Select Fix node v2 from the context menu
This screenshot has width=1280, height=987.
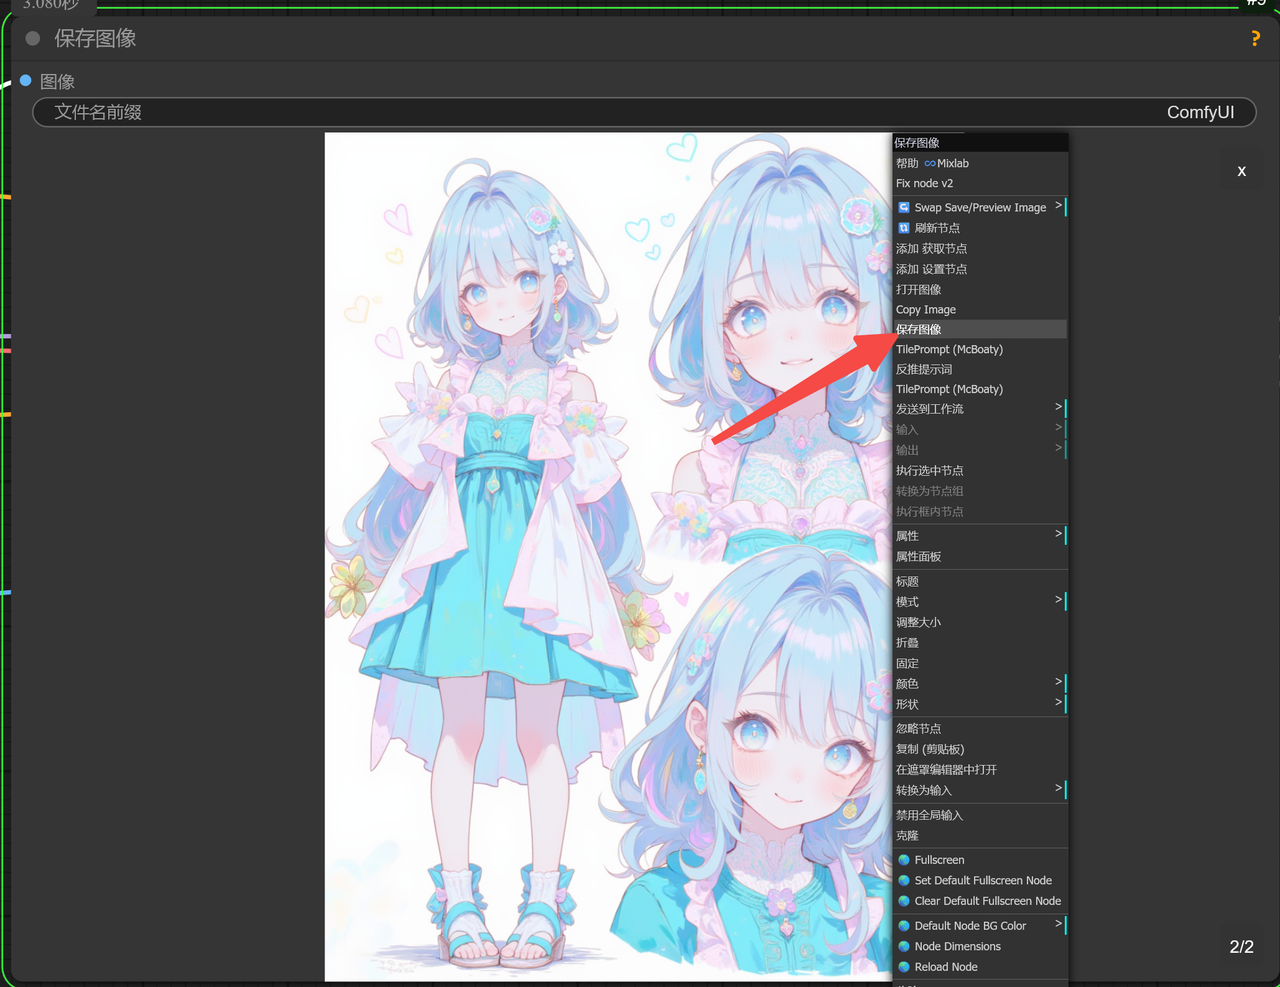pos(980,183)
